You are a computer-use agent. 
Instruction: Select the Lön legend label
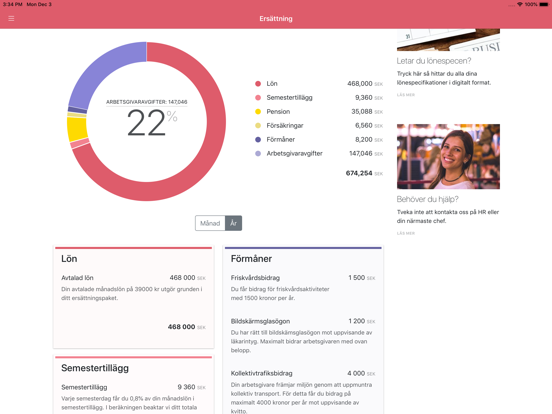click(272, 84)
